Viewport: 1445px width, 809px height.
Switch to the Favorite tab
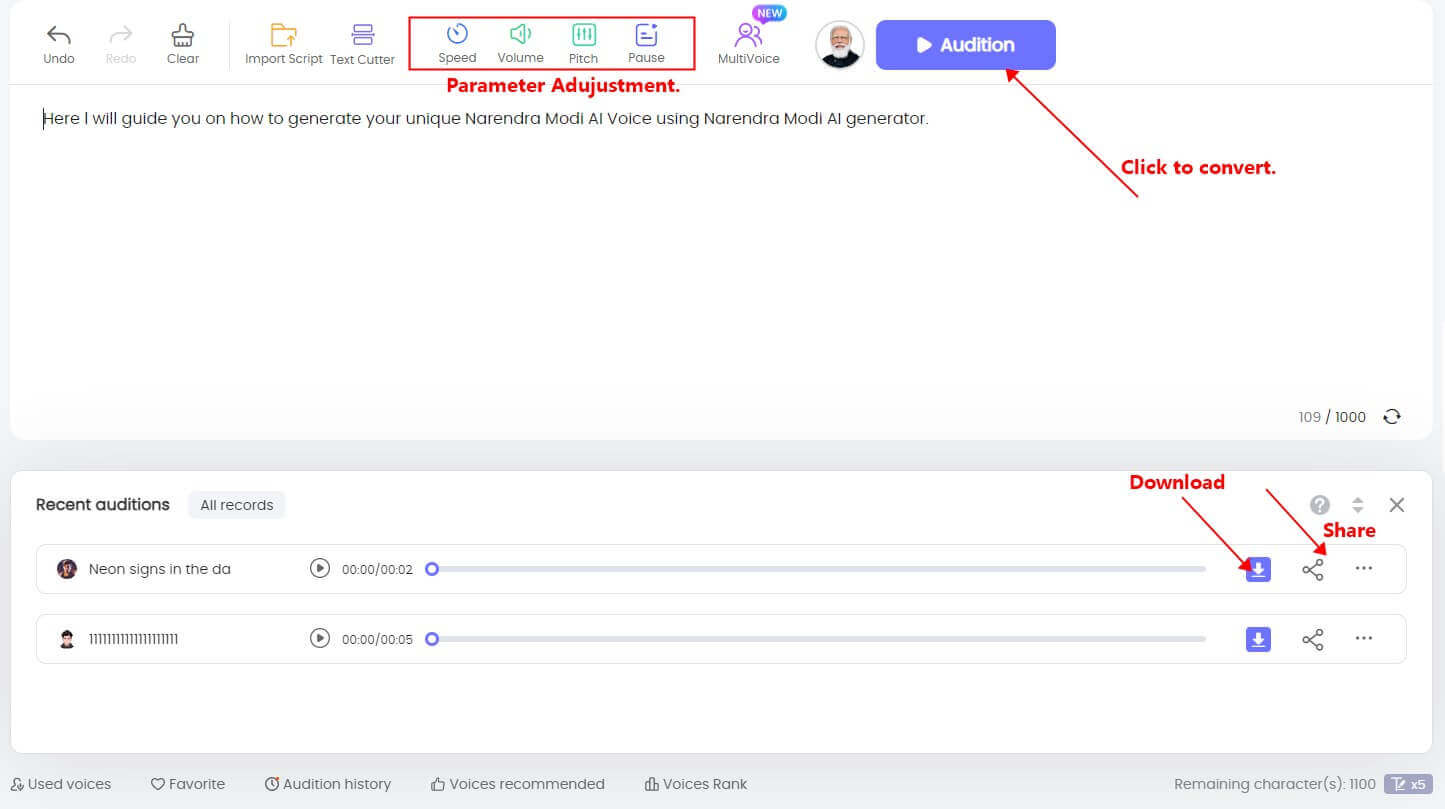click(x=188, y=784)
